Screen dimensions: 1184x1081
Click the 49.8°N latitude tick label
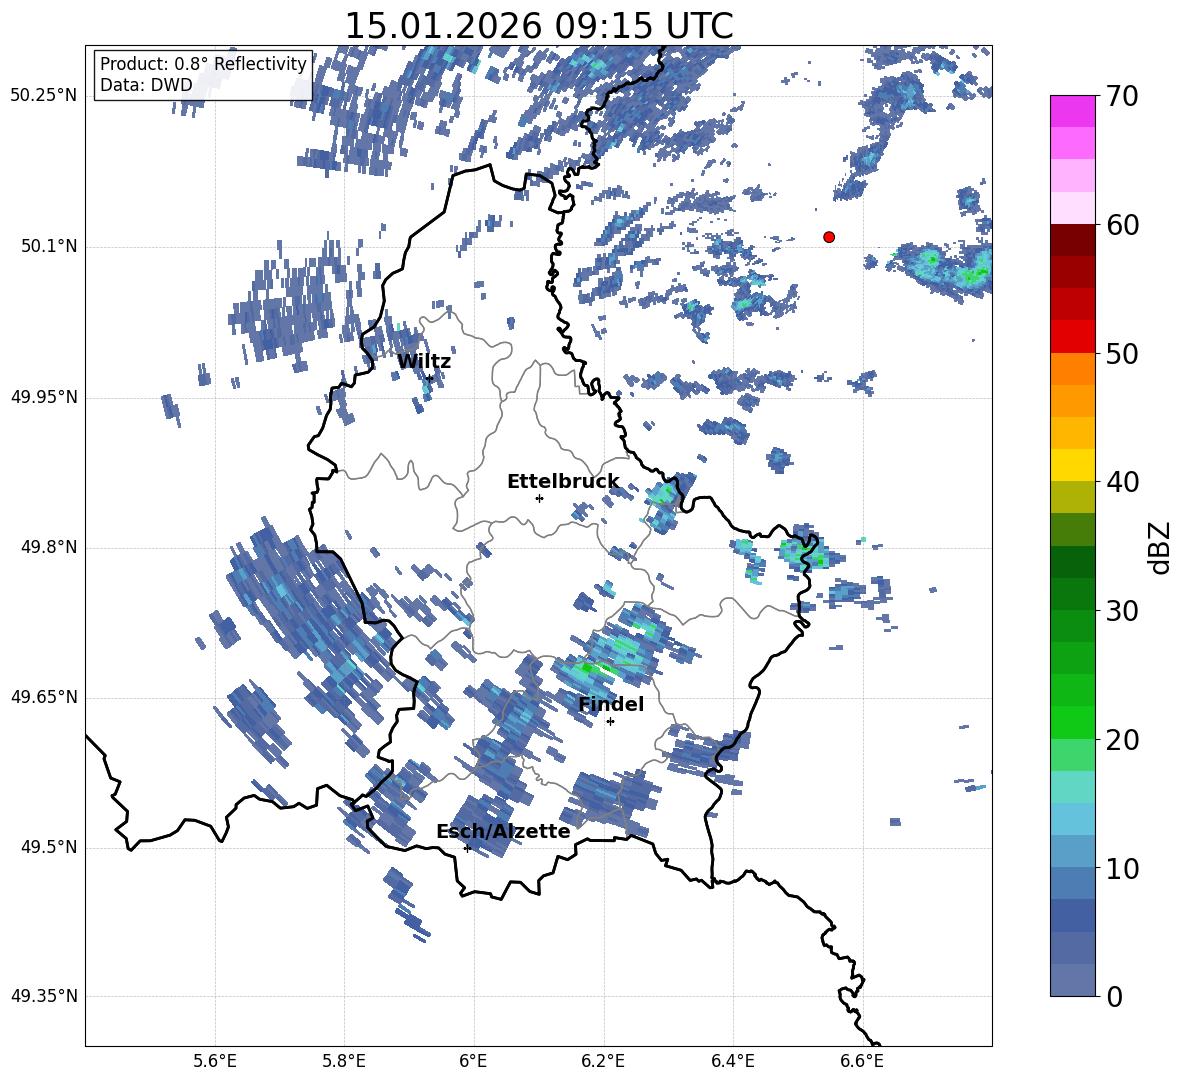pyautogui.click(x=49, y=547)
